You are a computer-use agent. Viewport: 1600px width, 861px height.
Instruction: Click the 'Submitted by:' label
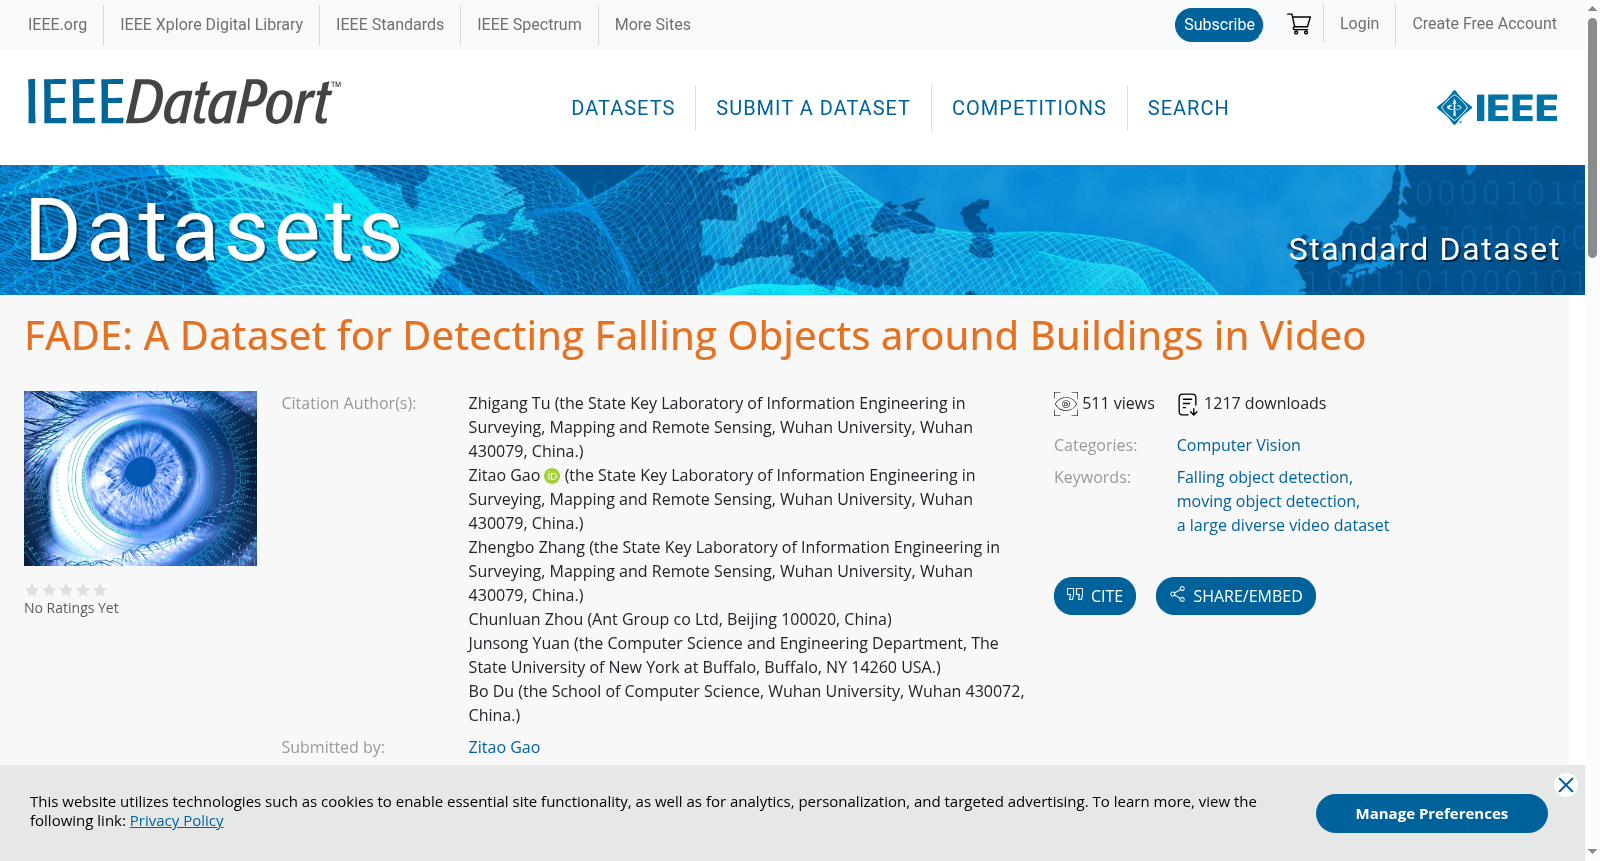click(x=333, y=748)
